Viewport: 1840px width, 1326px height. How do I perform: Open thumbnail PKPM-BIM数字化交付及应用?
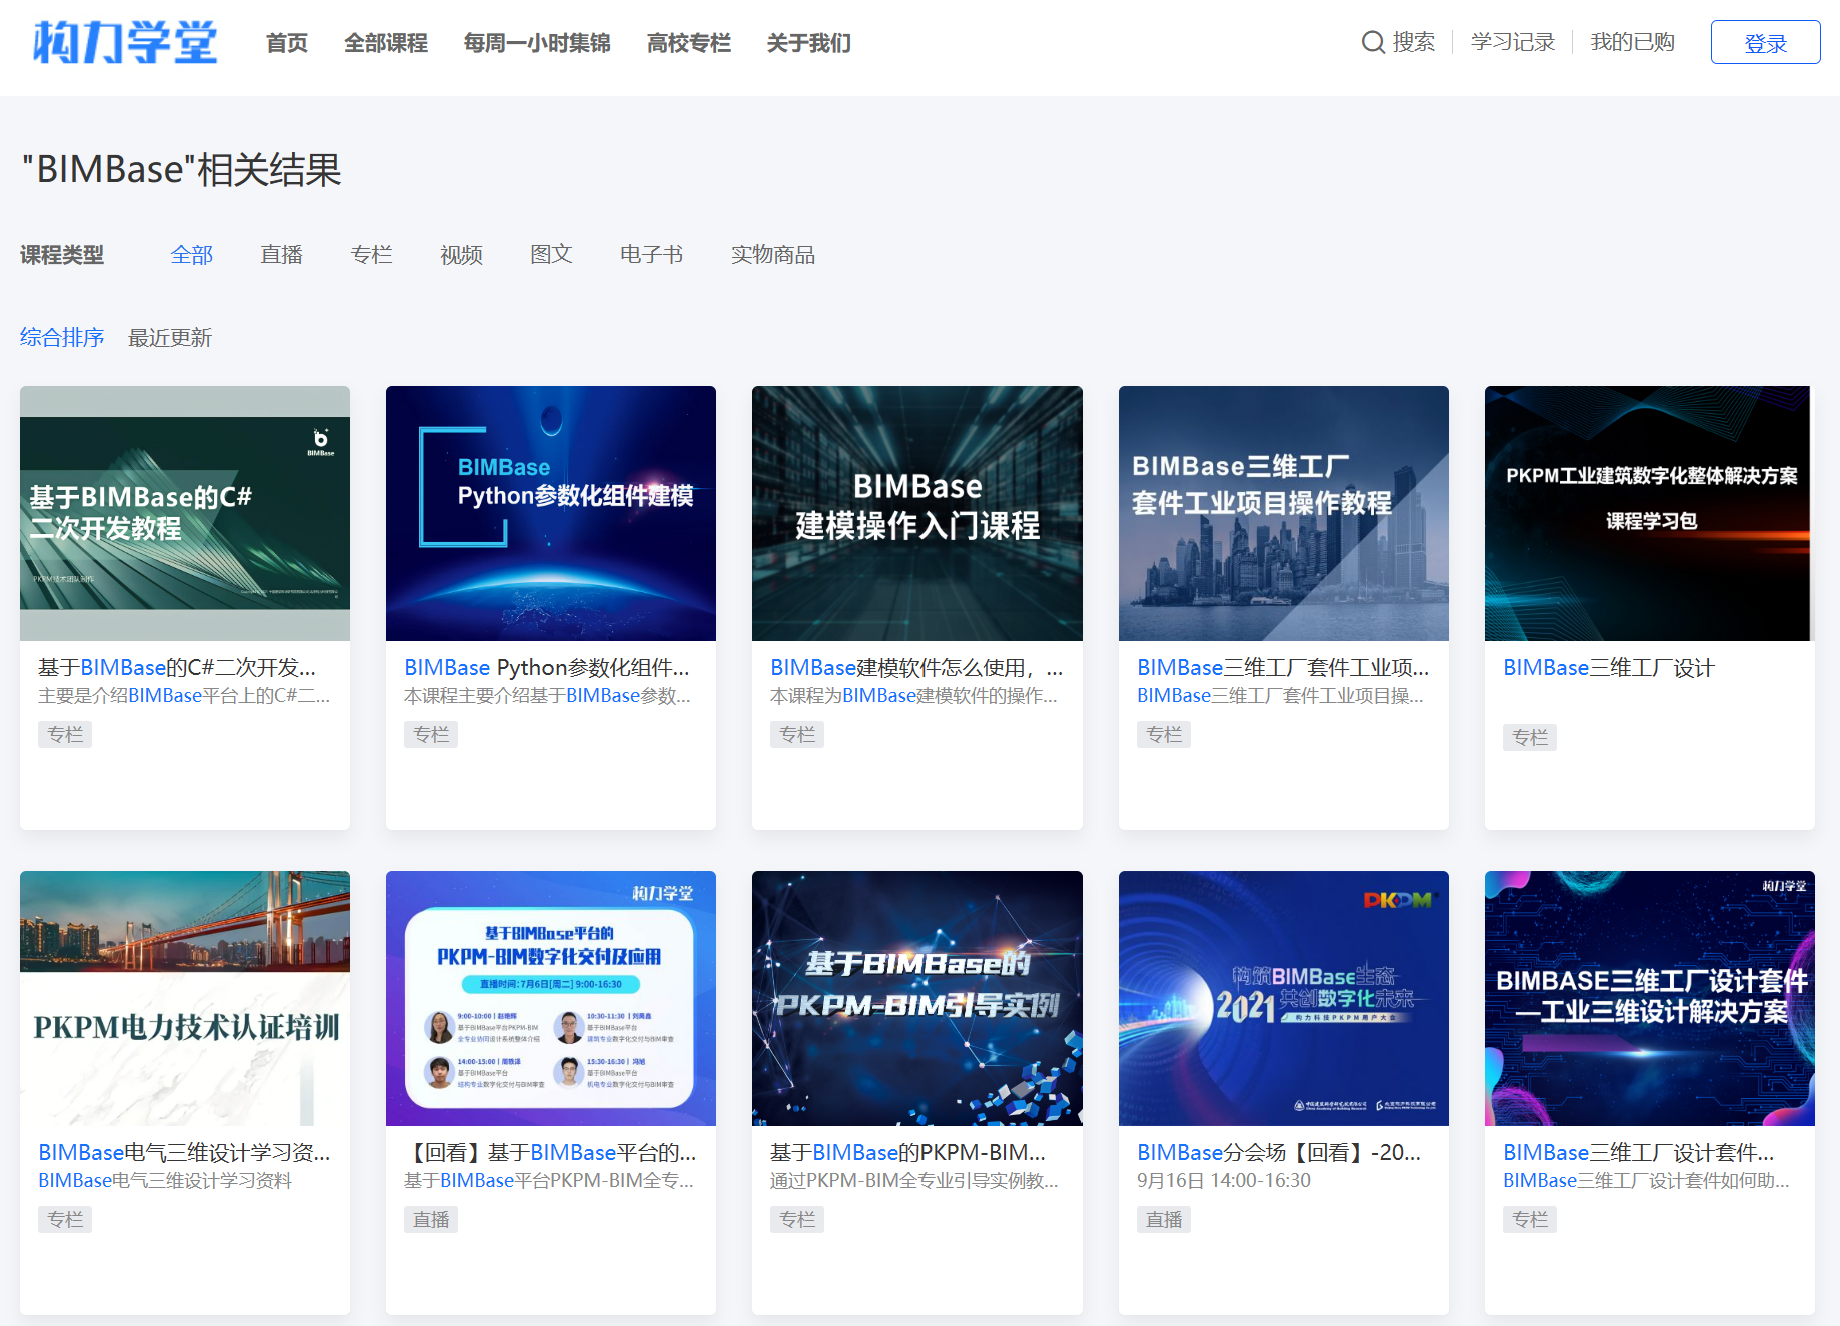click(x=551, y=998)
